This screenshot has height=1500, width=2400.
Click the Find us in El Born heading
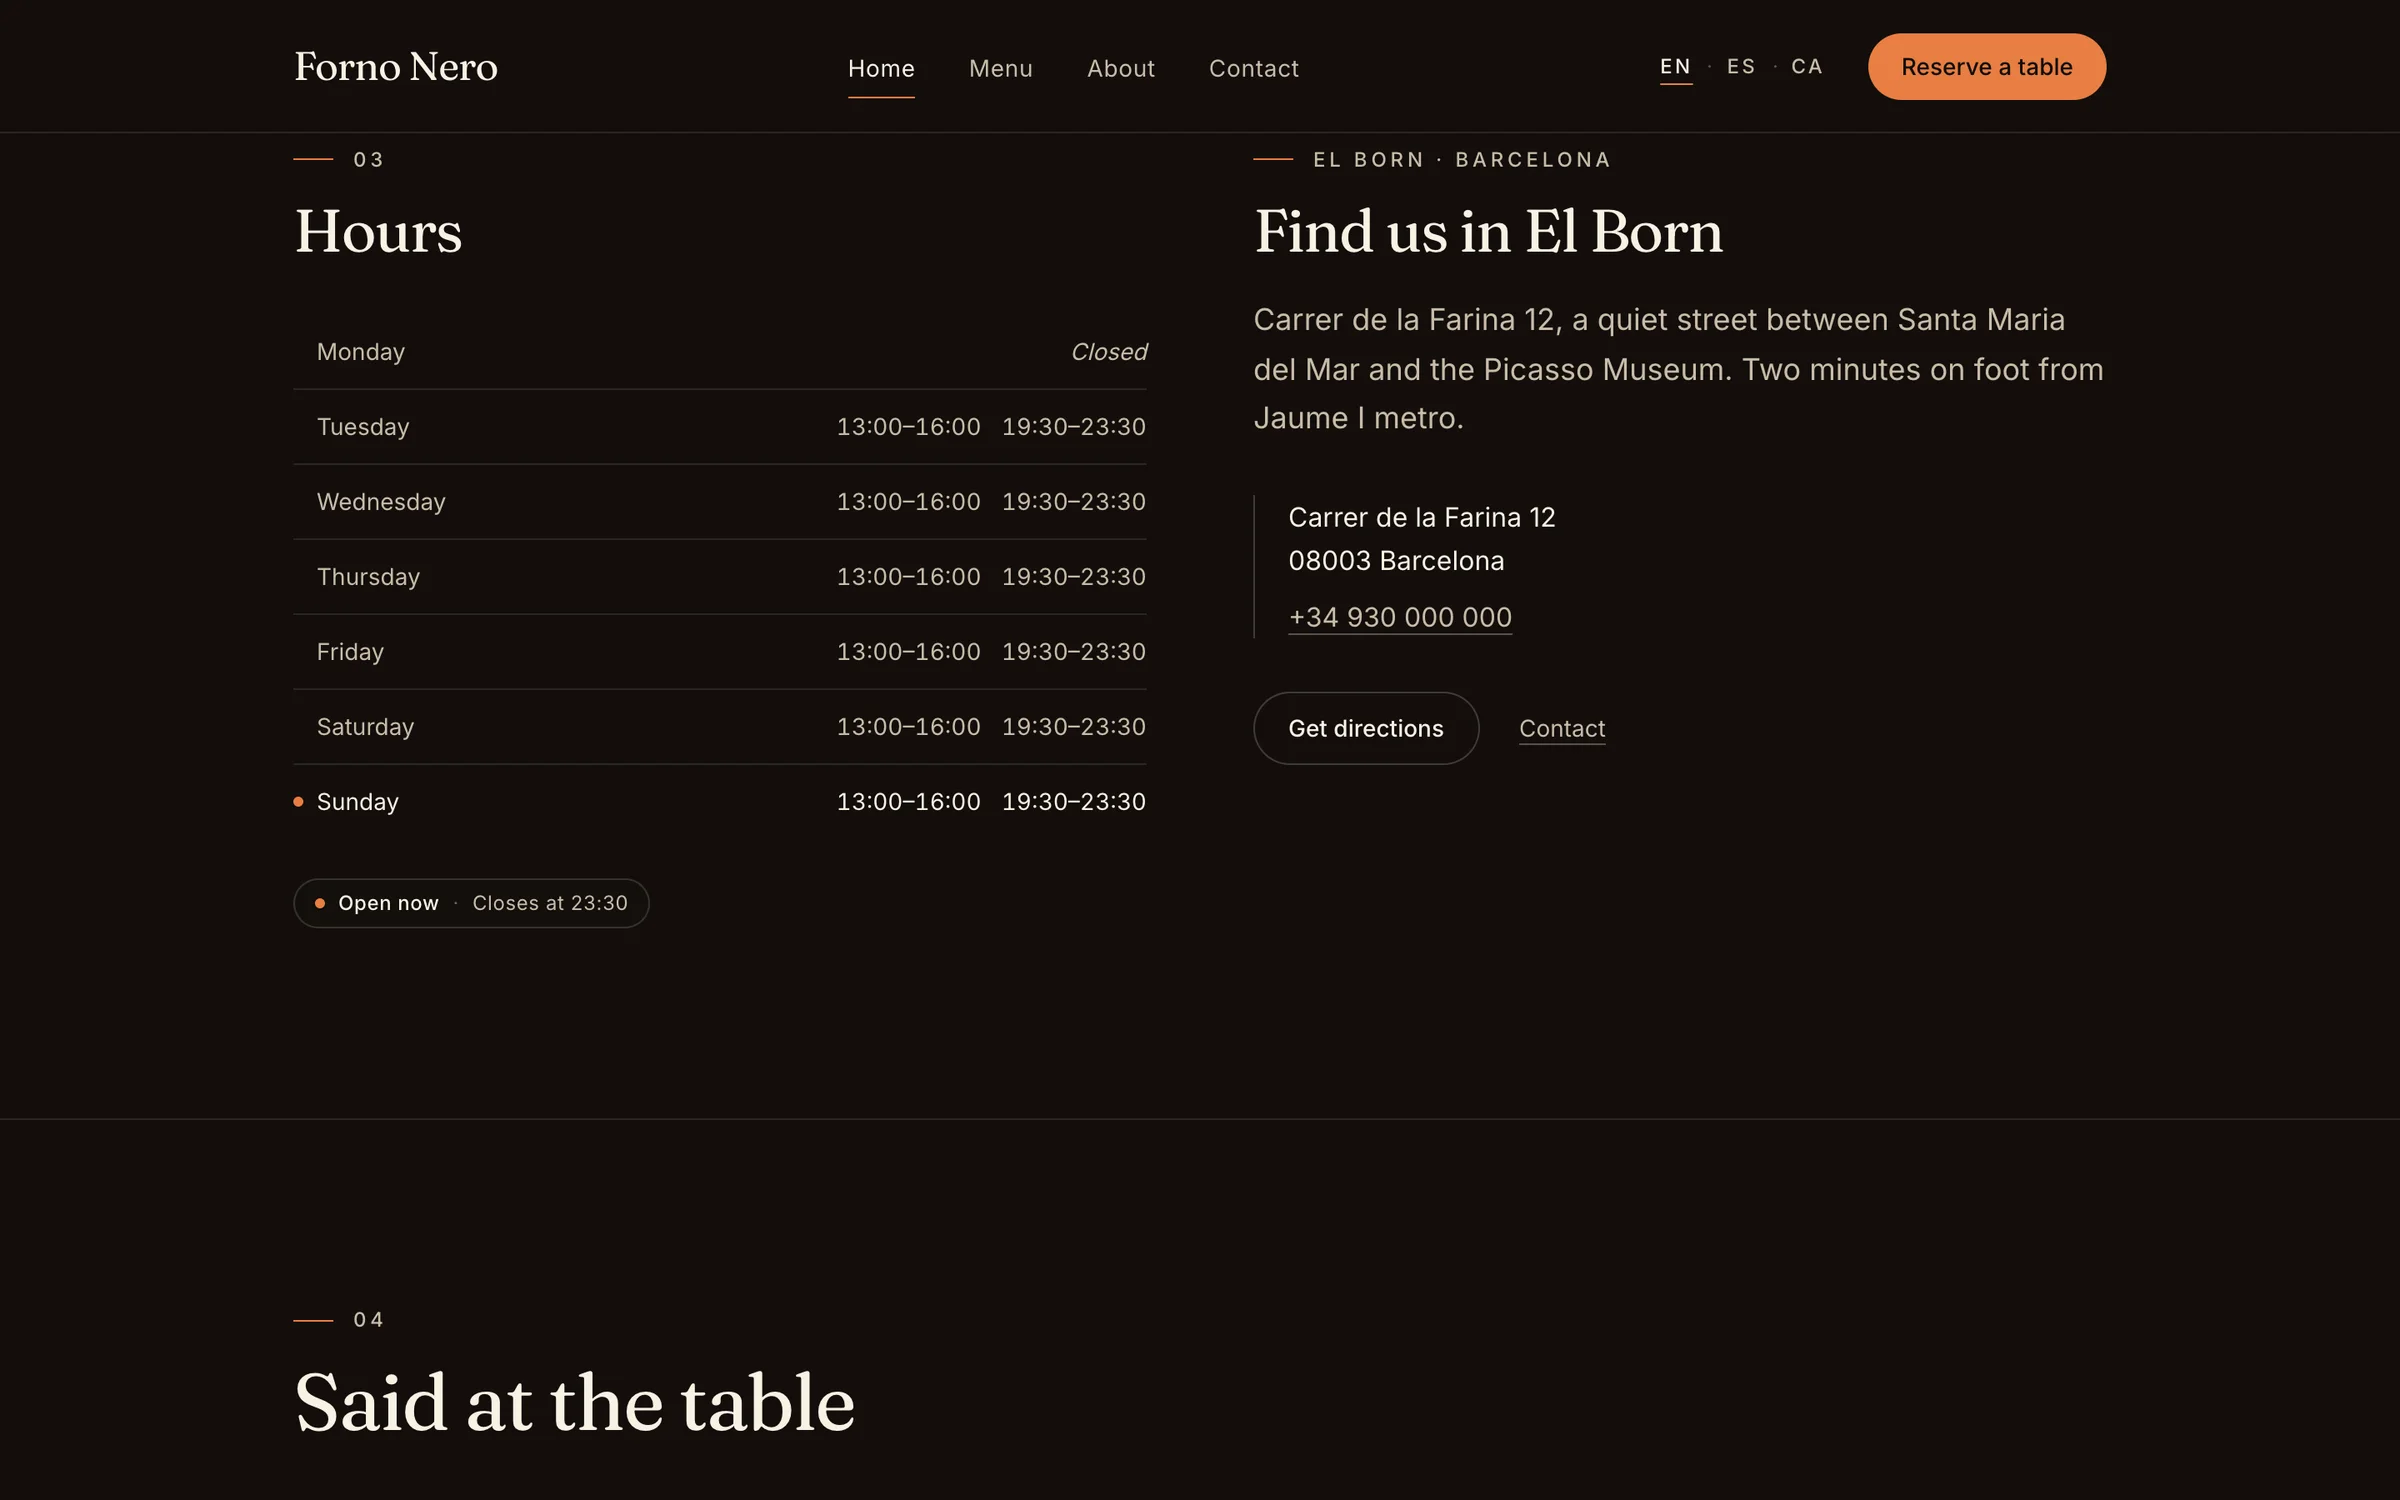click(1488, 232)
